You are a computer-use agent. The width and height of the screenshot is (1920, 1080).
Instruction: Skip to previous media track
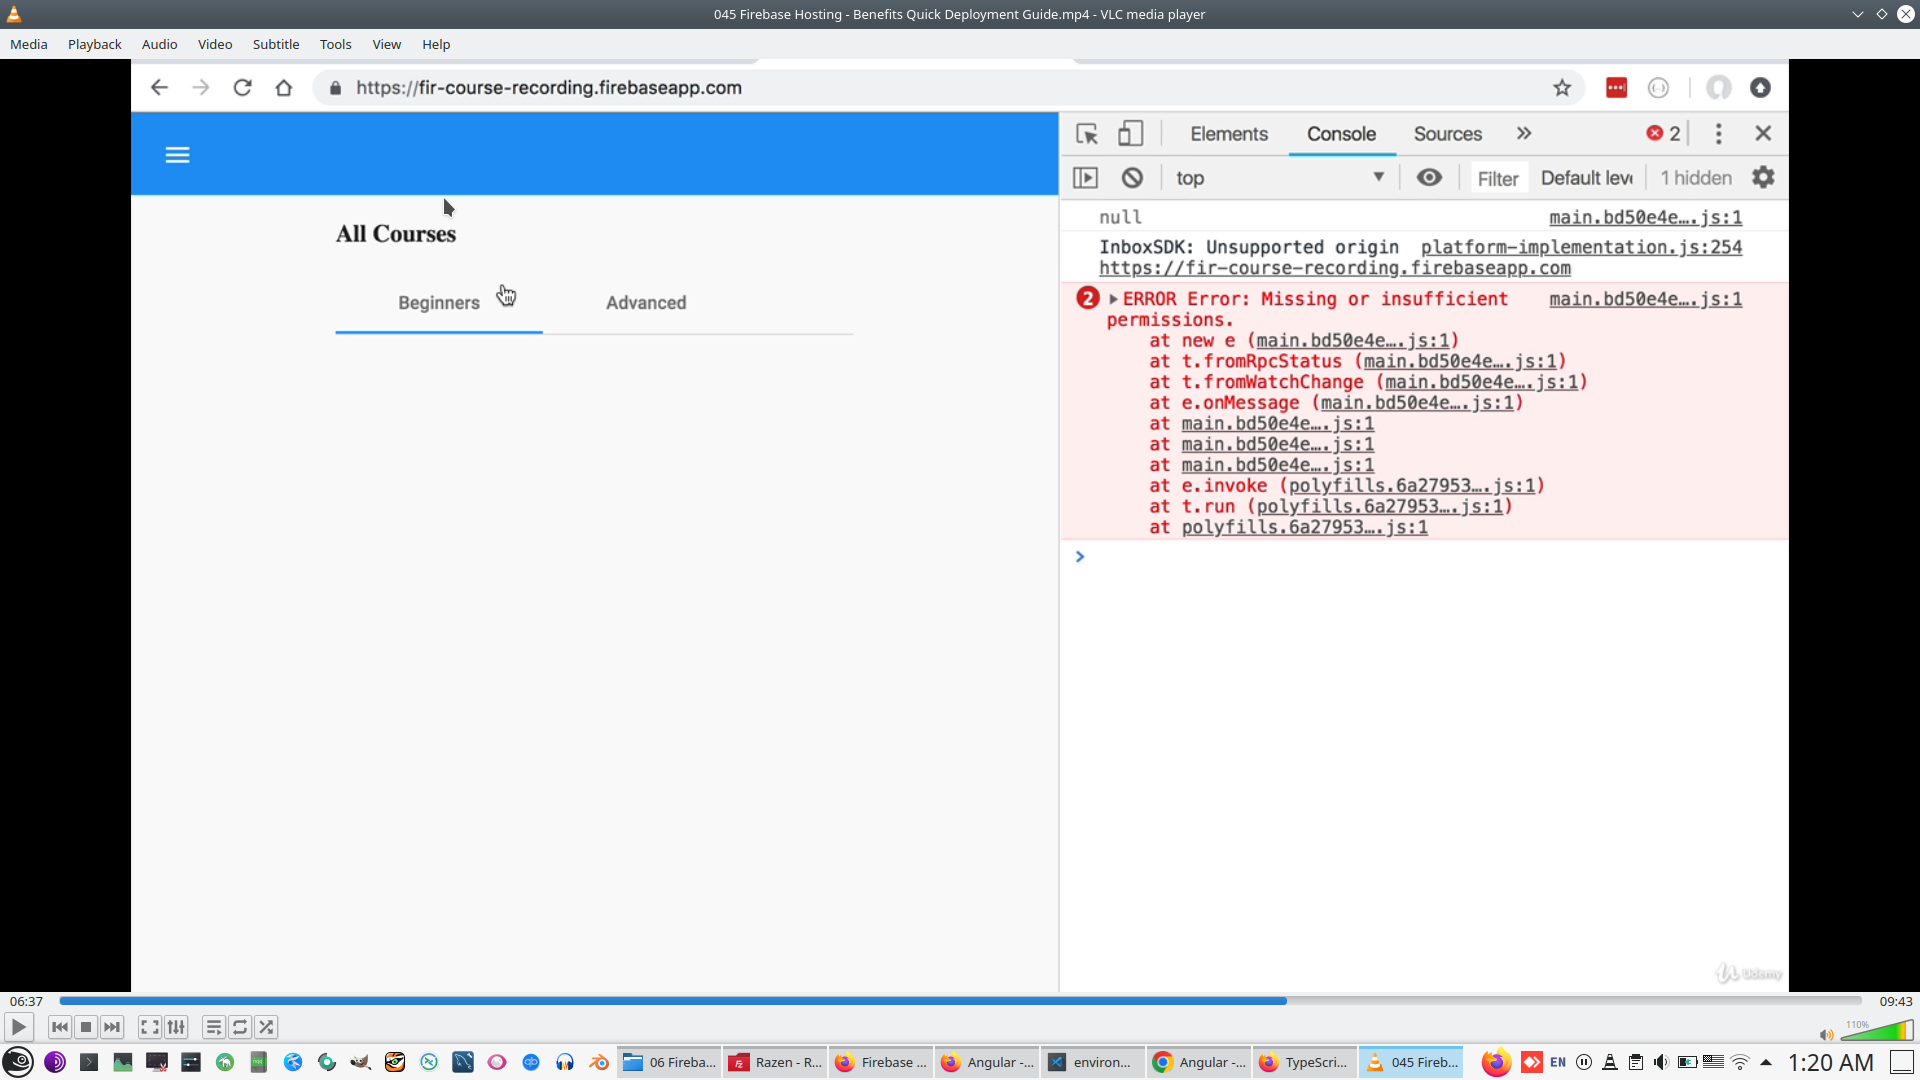tap(60, 1027)
